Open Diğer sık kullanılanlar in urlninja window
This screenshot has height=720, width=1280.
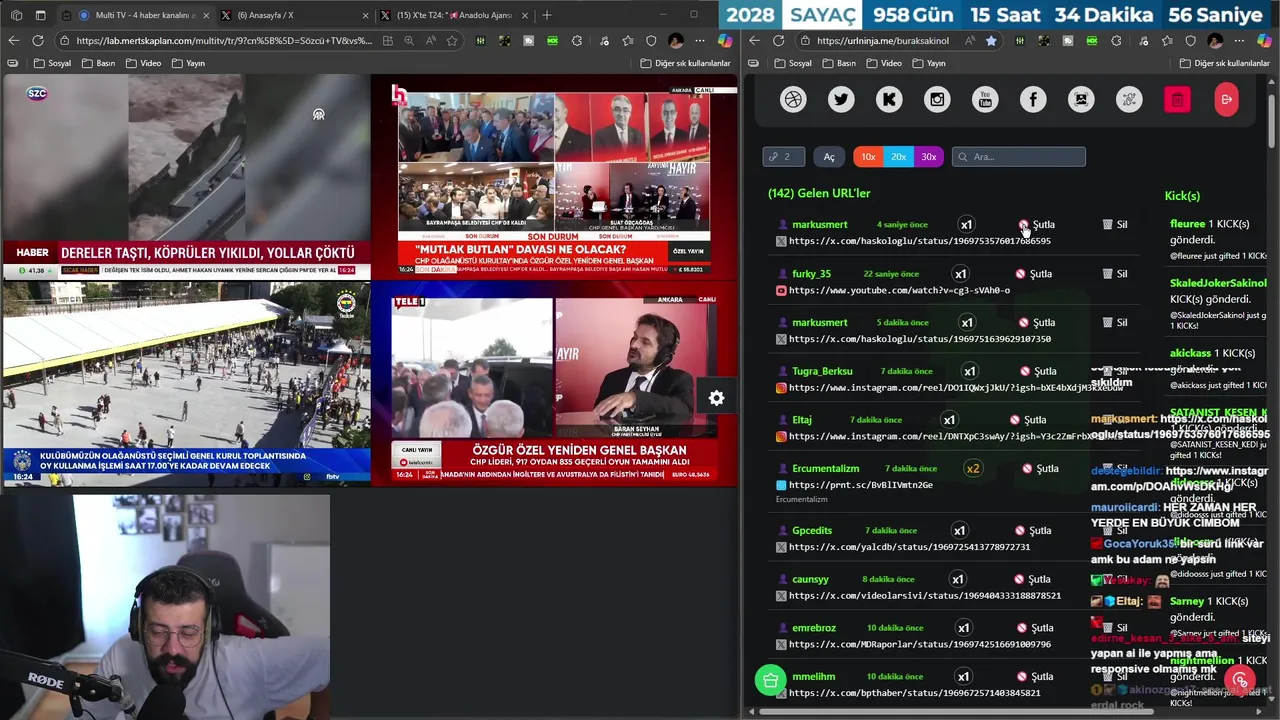[x=1224, y=63]
